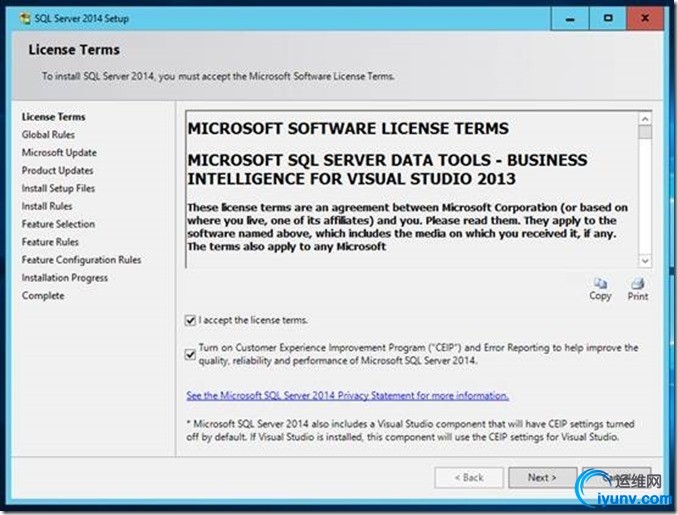Select Feature Configuration Rules step in sidebar
The image size is (678, 515).
tap(81, 260)
